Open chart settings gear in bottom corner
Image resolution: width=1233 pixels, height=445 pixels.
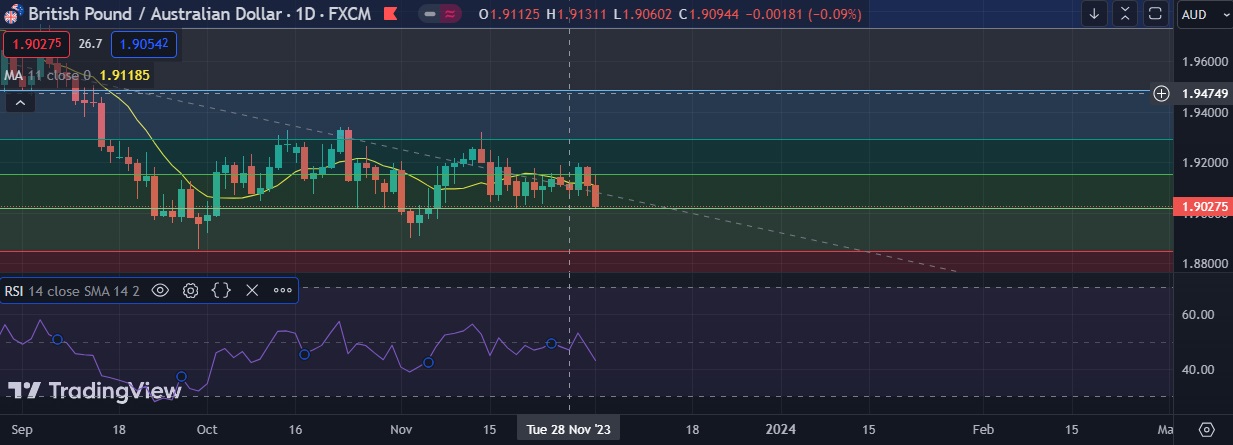[x=1206, y=429]
